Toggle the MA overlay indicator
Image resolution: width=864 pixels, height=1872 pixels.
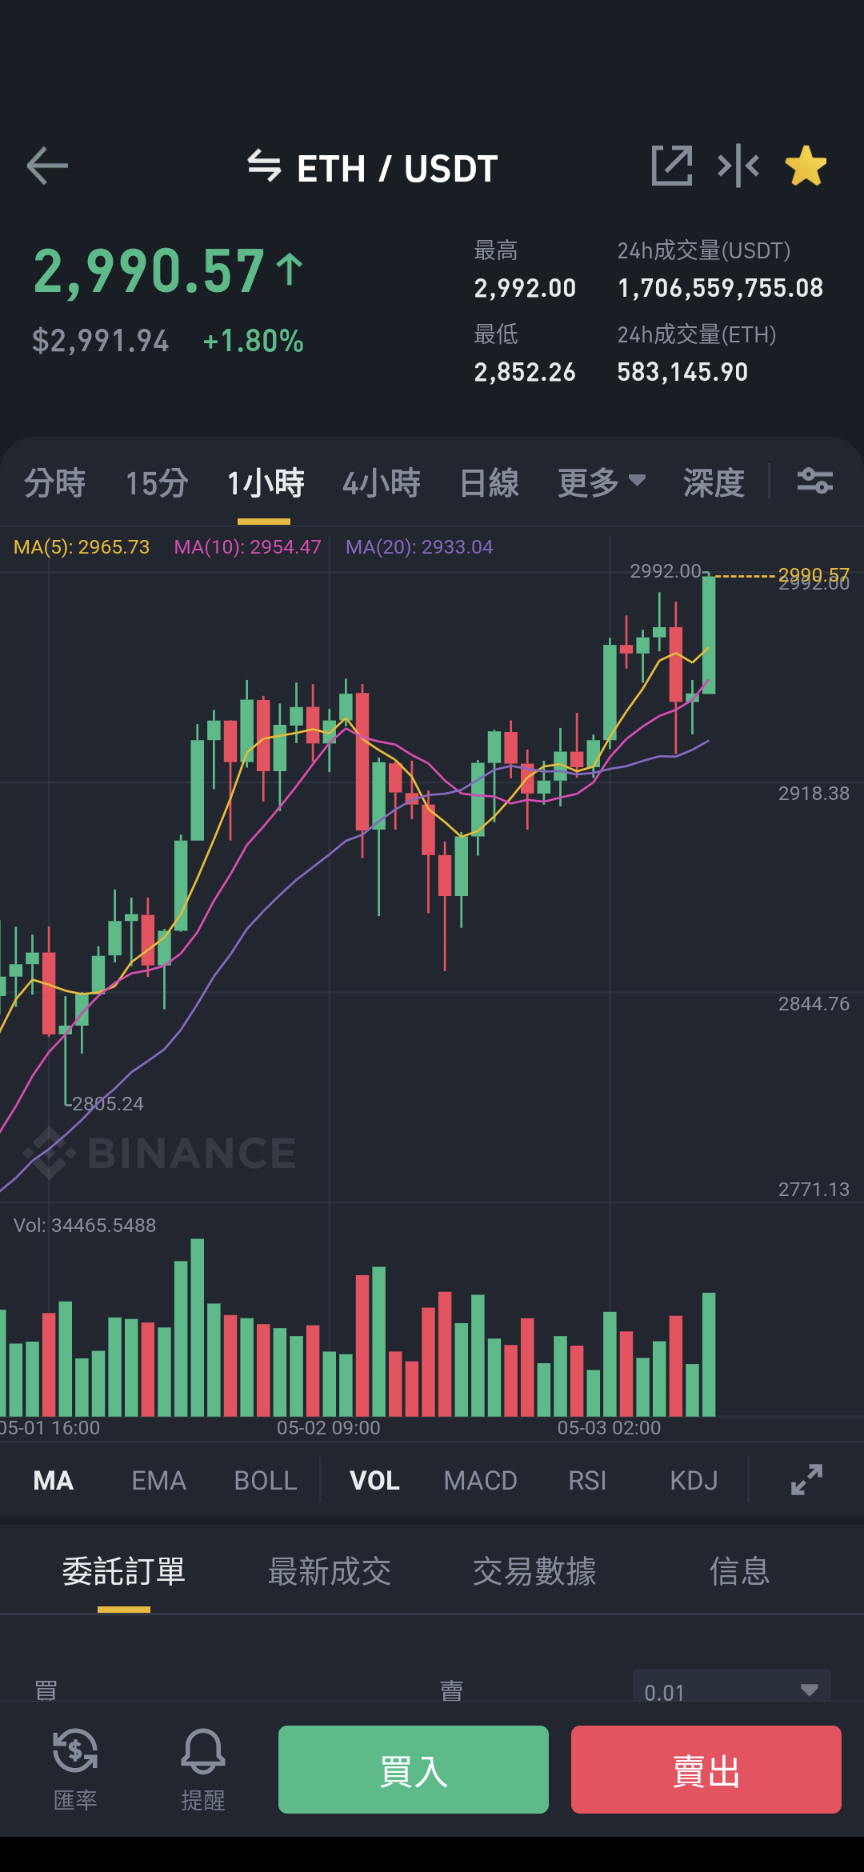(53, 1481)
